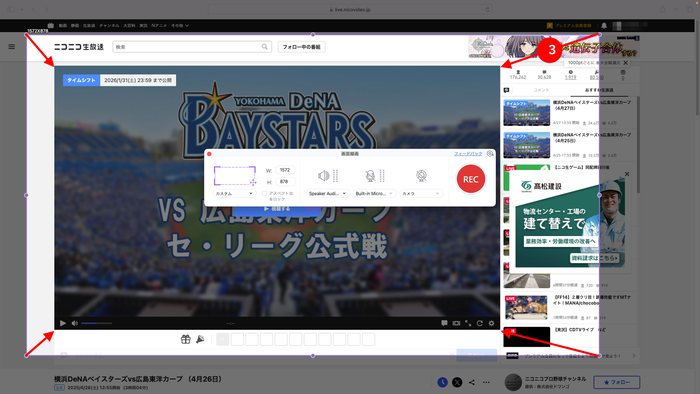Viewport: 700px width, 394px height.
Task: Open the その他 dropdown in top bar
Action: coord(180,25)
